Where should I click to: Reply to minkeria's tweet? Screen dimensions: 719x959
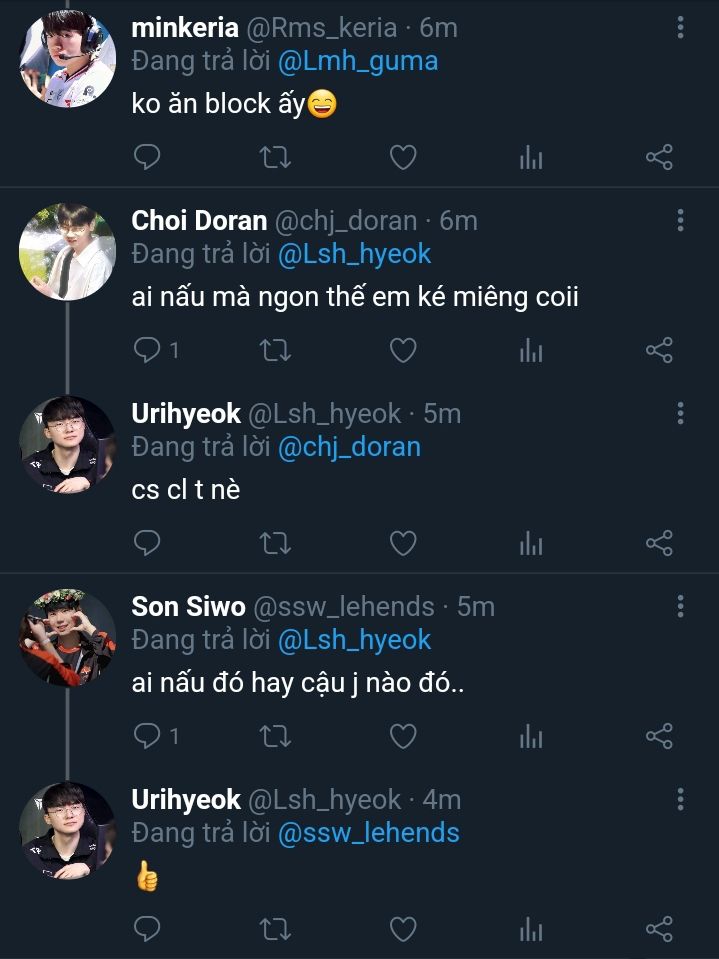click(147, 157)
